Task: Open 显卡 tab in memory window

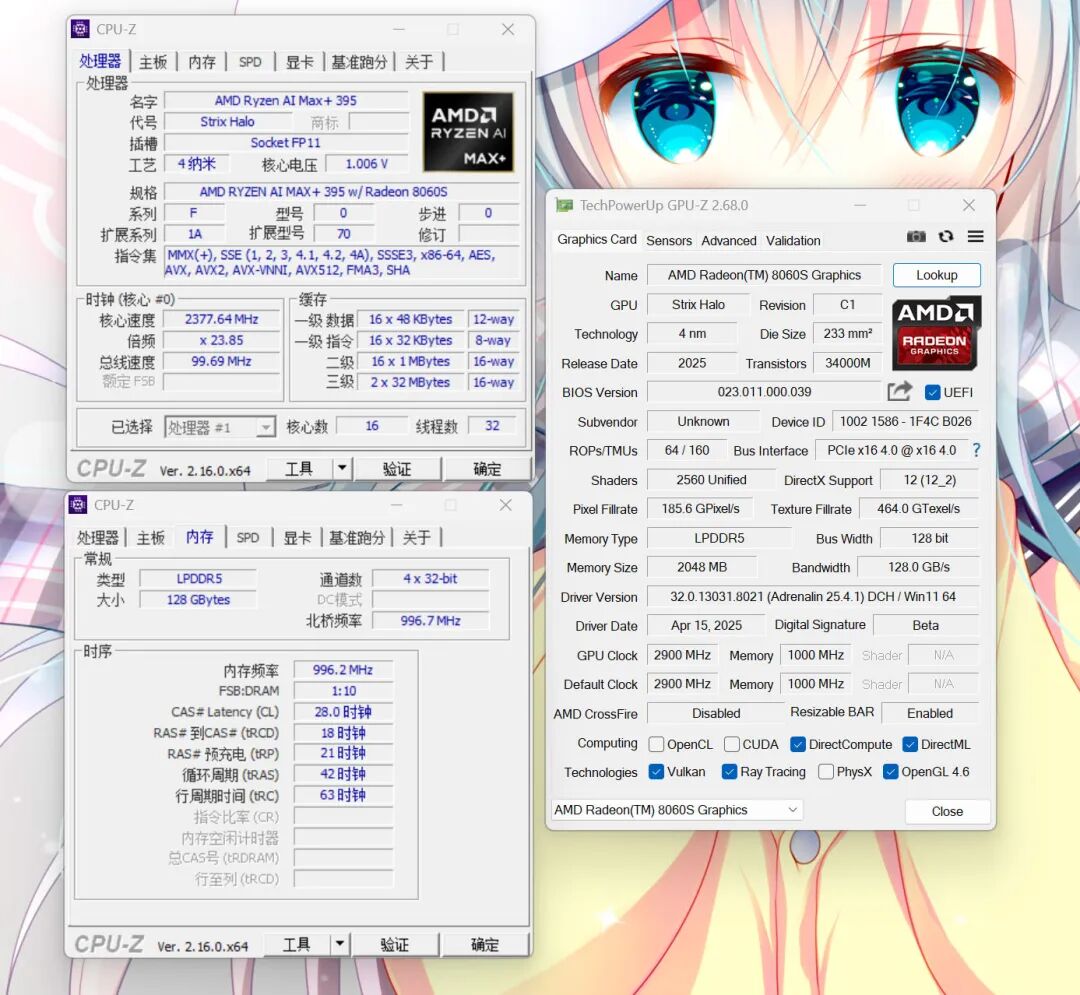Action: 298,538
